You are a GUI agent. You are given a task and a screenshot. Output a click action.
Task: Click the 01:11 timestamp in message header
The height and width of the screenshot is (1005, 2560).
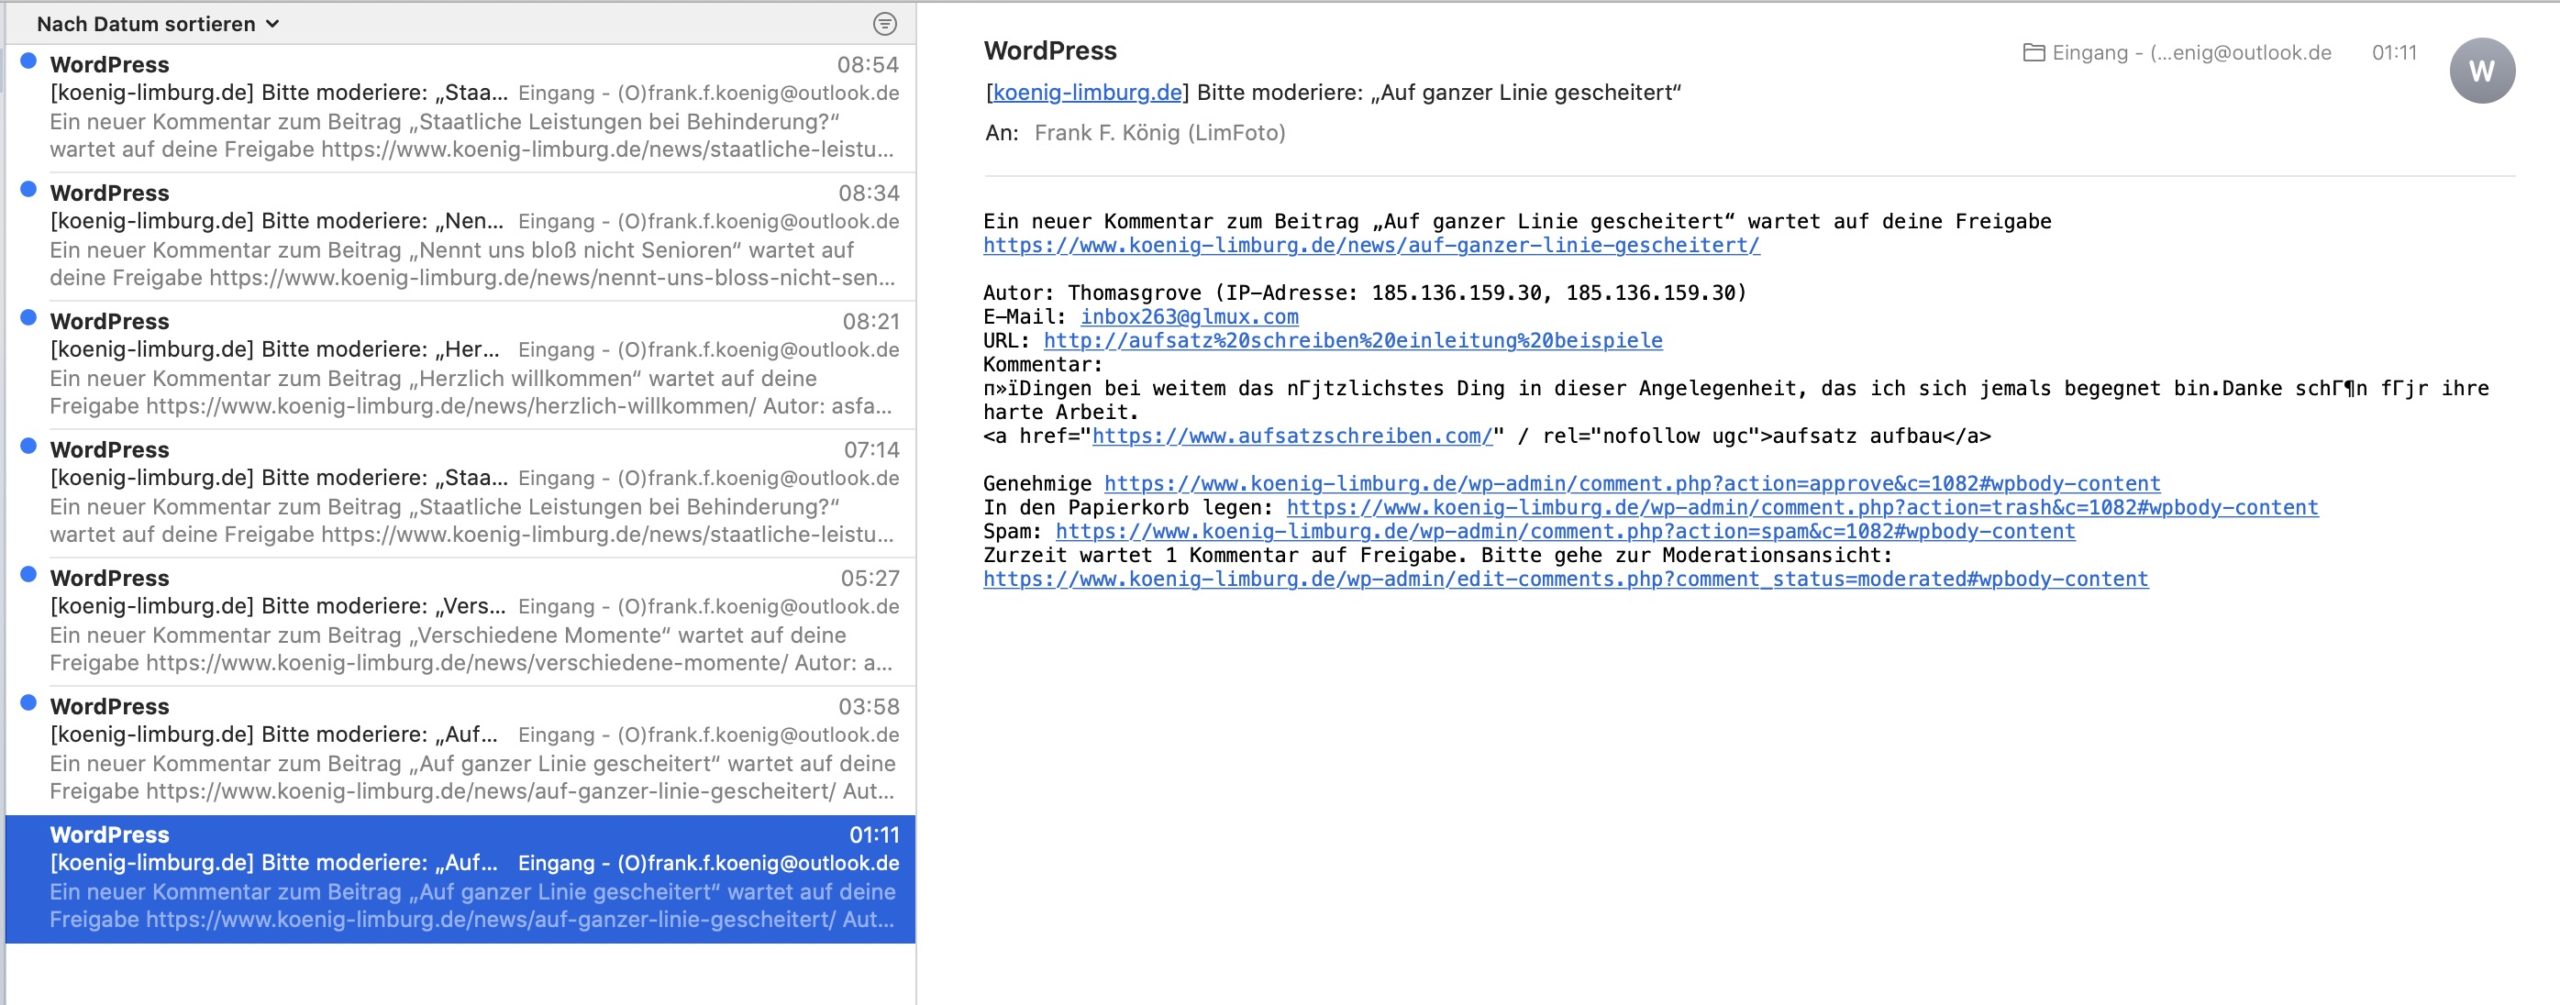[2394, 52]
